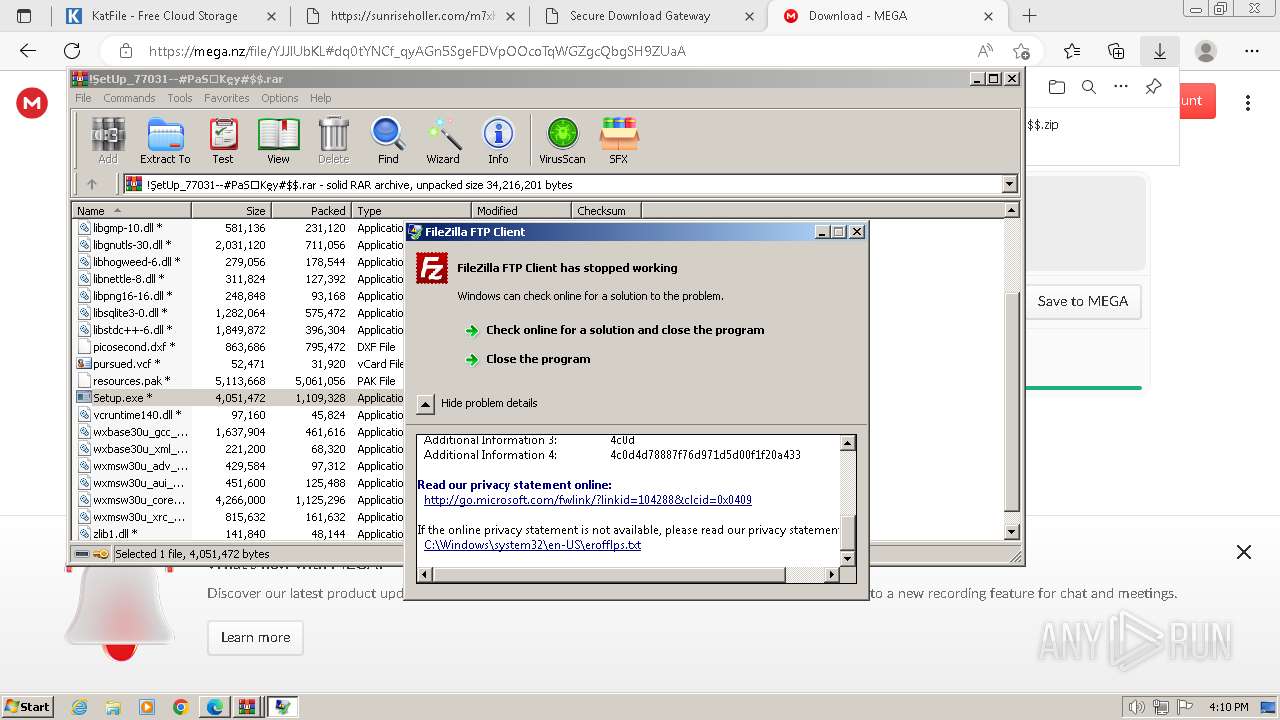
Task: Start VirusScan from the WinRAR toolbar
Action: tap(562, 141)
